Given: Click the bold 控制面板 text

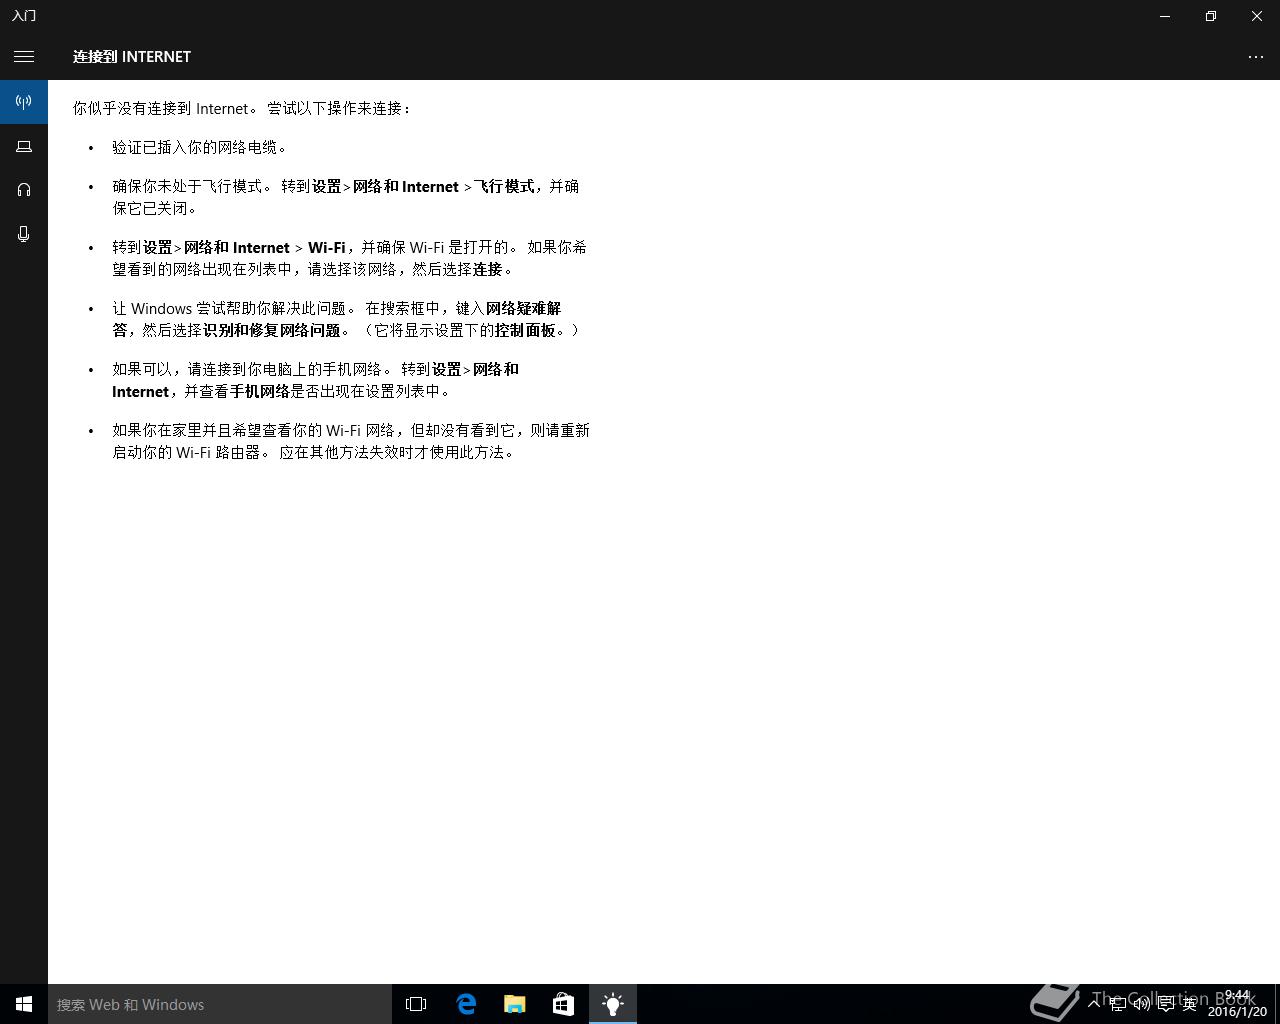Looking at the screenshot, I should tap(525, 330).
